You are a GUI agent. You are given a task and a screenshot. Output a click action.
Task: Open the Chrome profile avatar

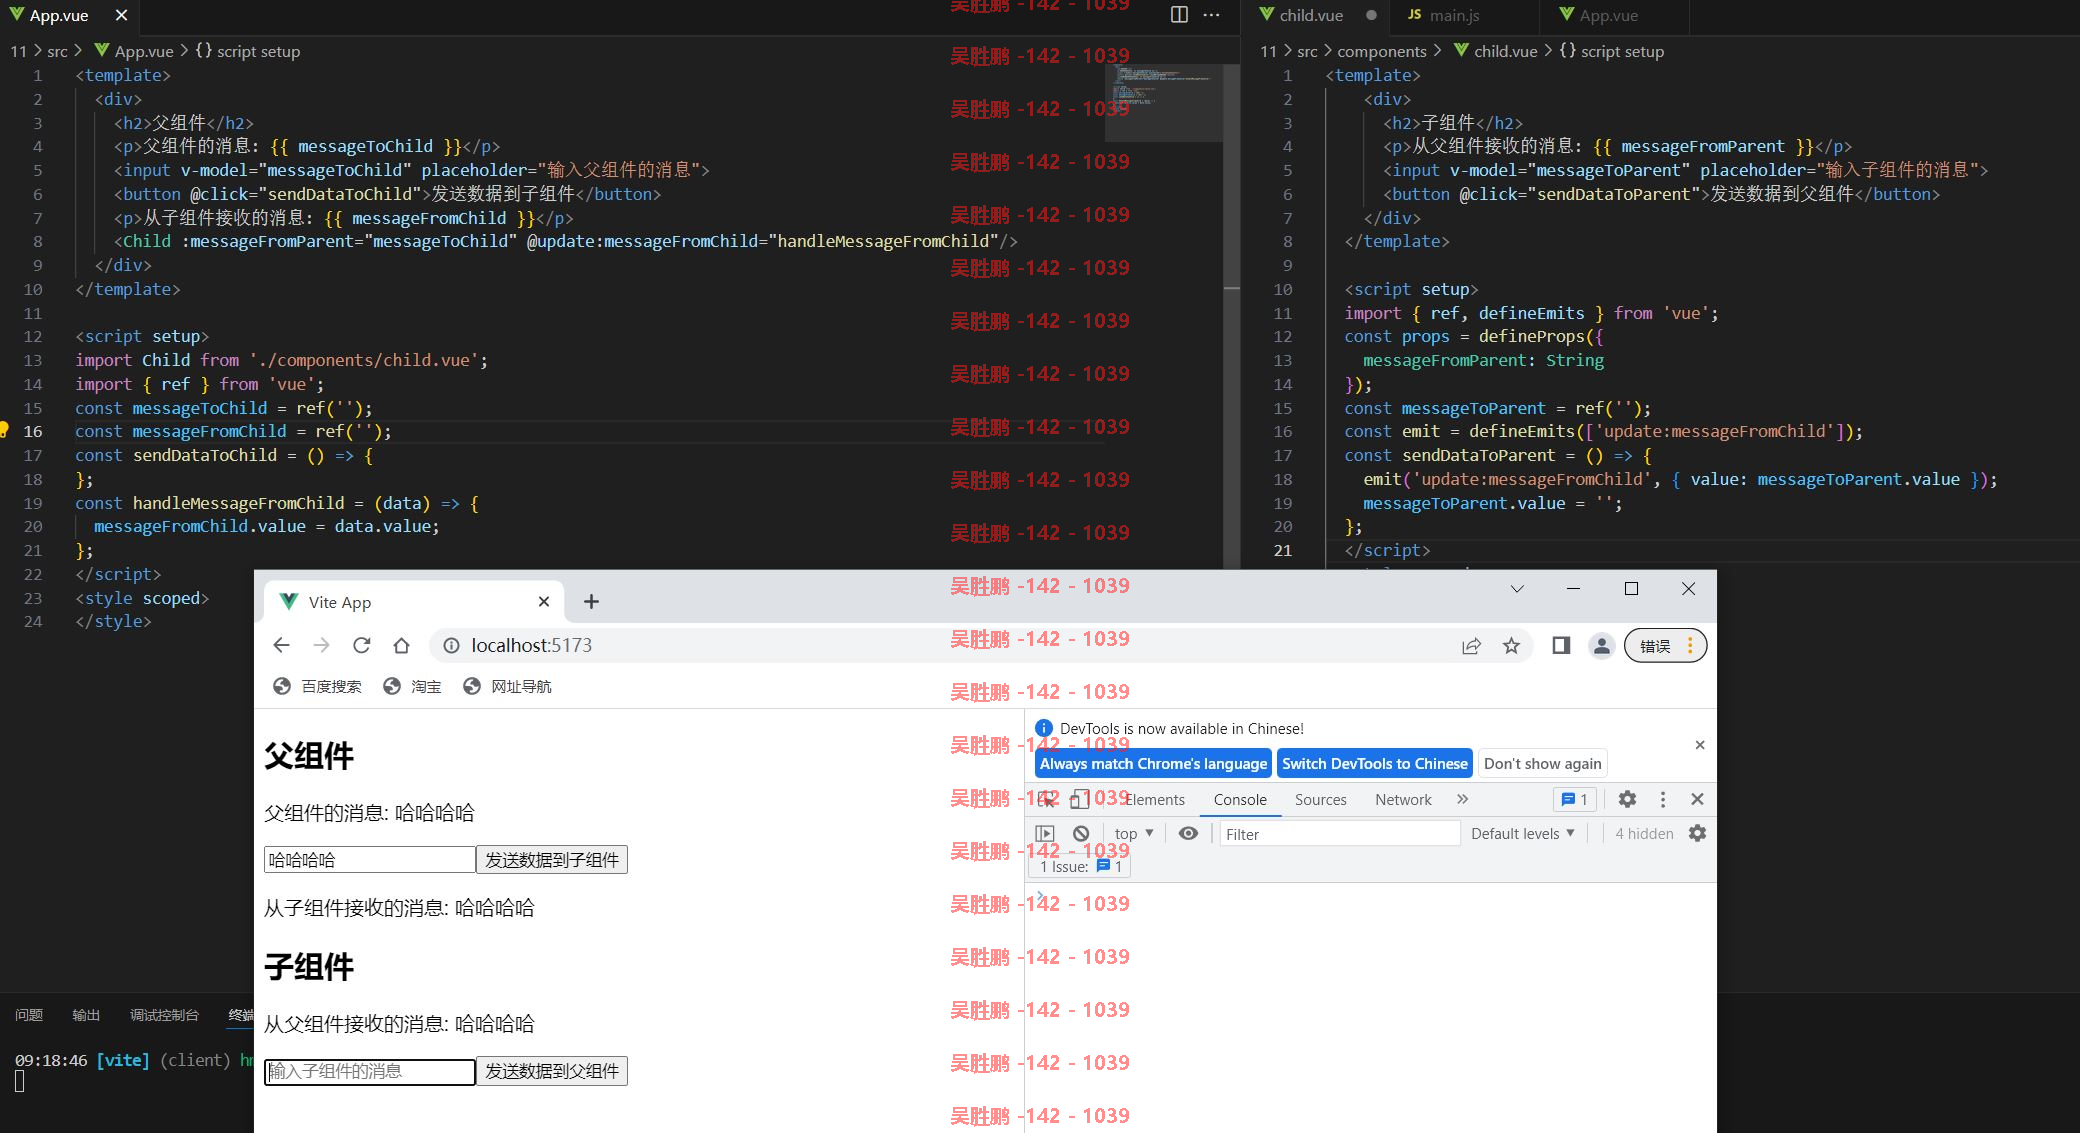[1601, 646]
